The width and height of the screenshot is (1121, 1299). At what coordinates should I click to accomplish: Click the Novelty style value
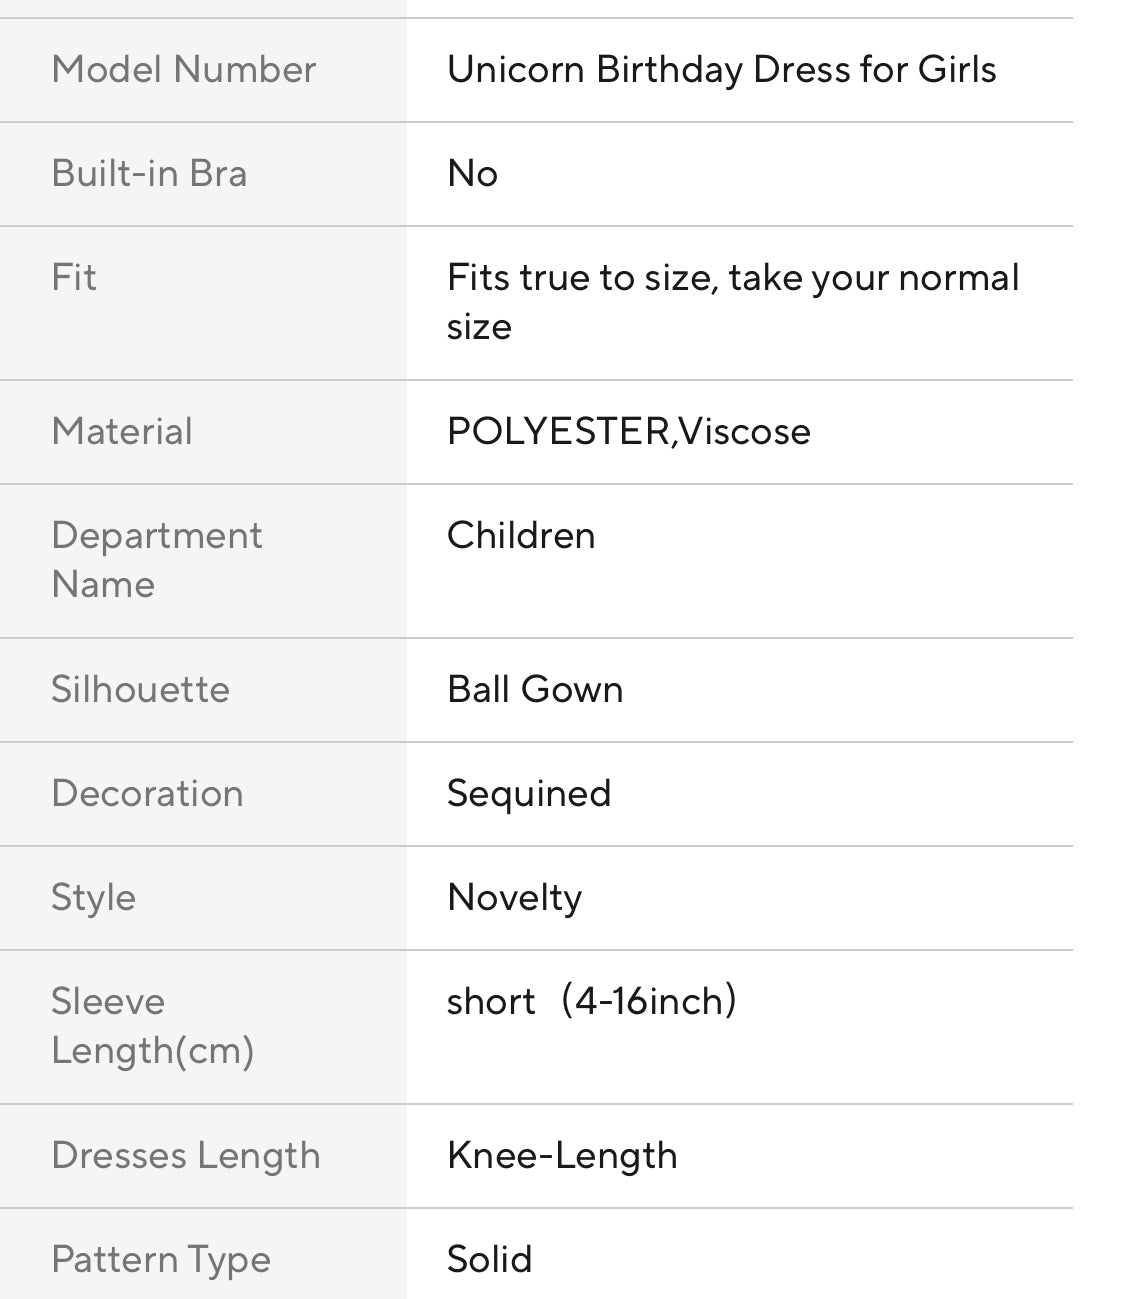(514, 898)
